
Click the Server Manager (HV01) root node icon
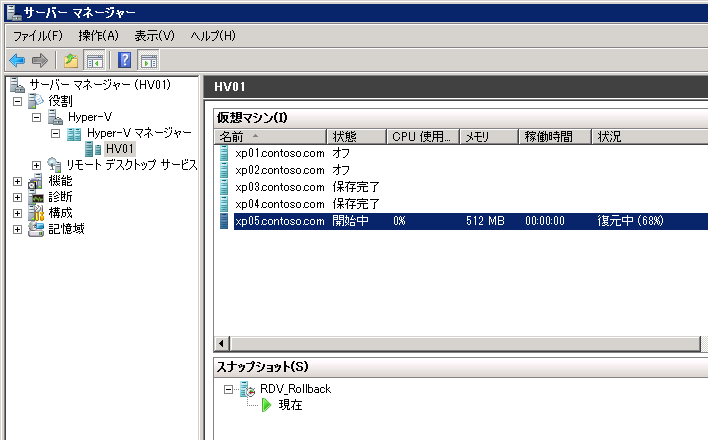pyautogui.click(x=17, y=84)
